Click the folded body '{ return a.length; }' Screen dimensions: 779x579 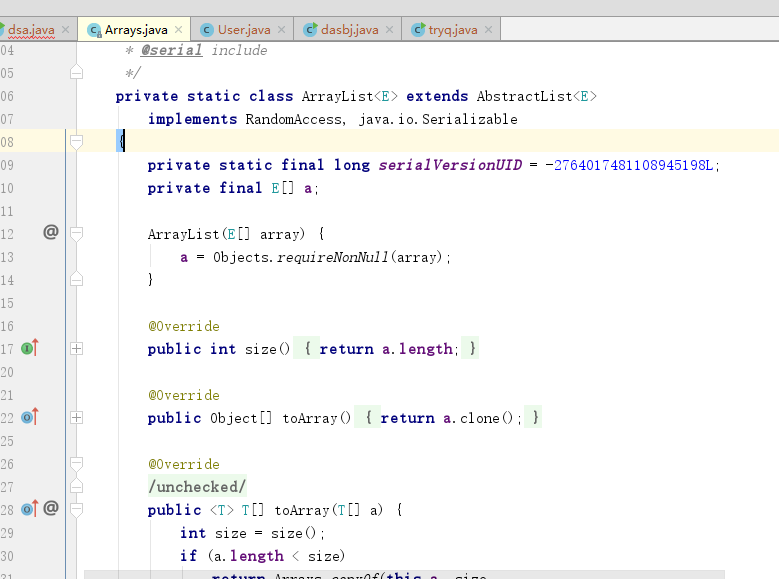pyautogui.click(x=386, y=348)
